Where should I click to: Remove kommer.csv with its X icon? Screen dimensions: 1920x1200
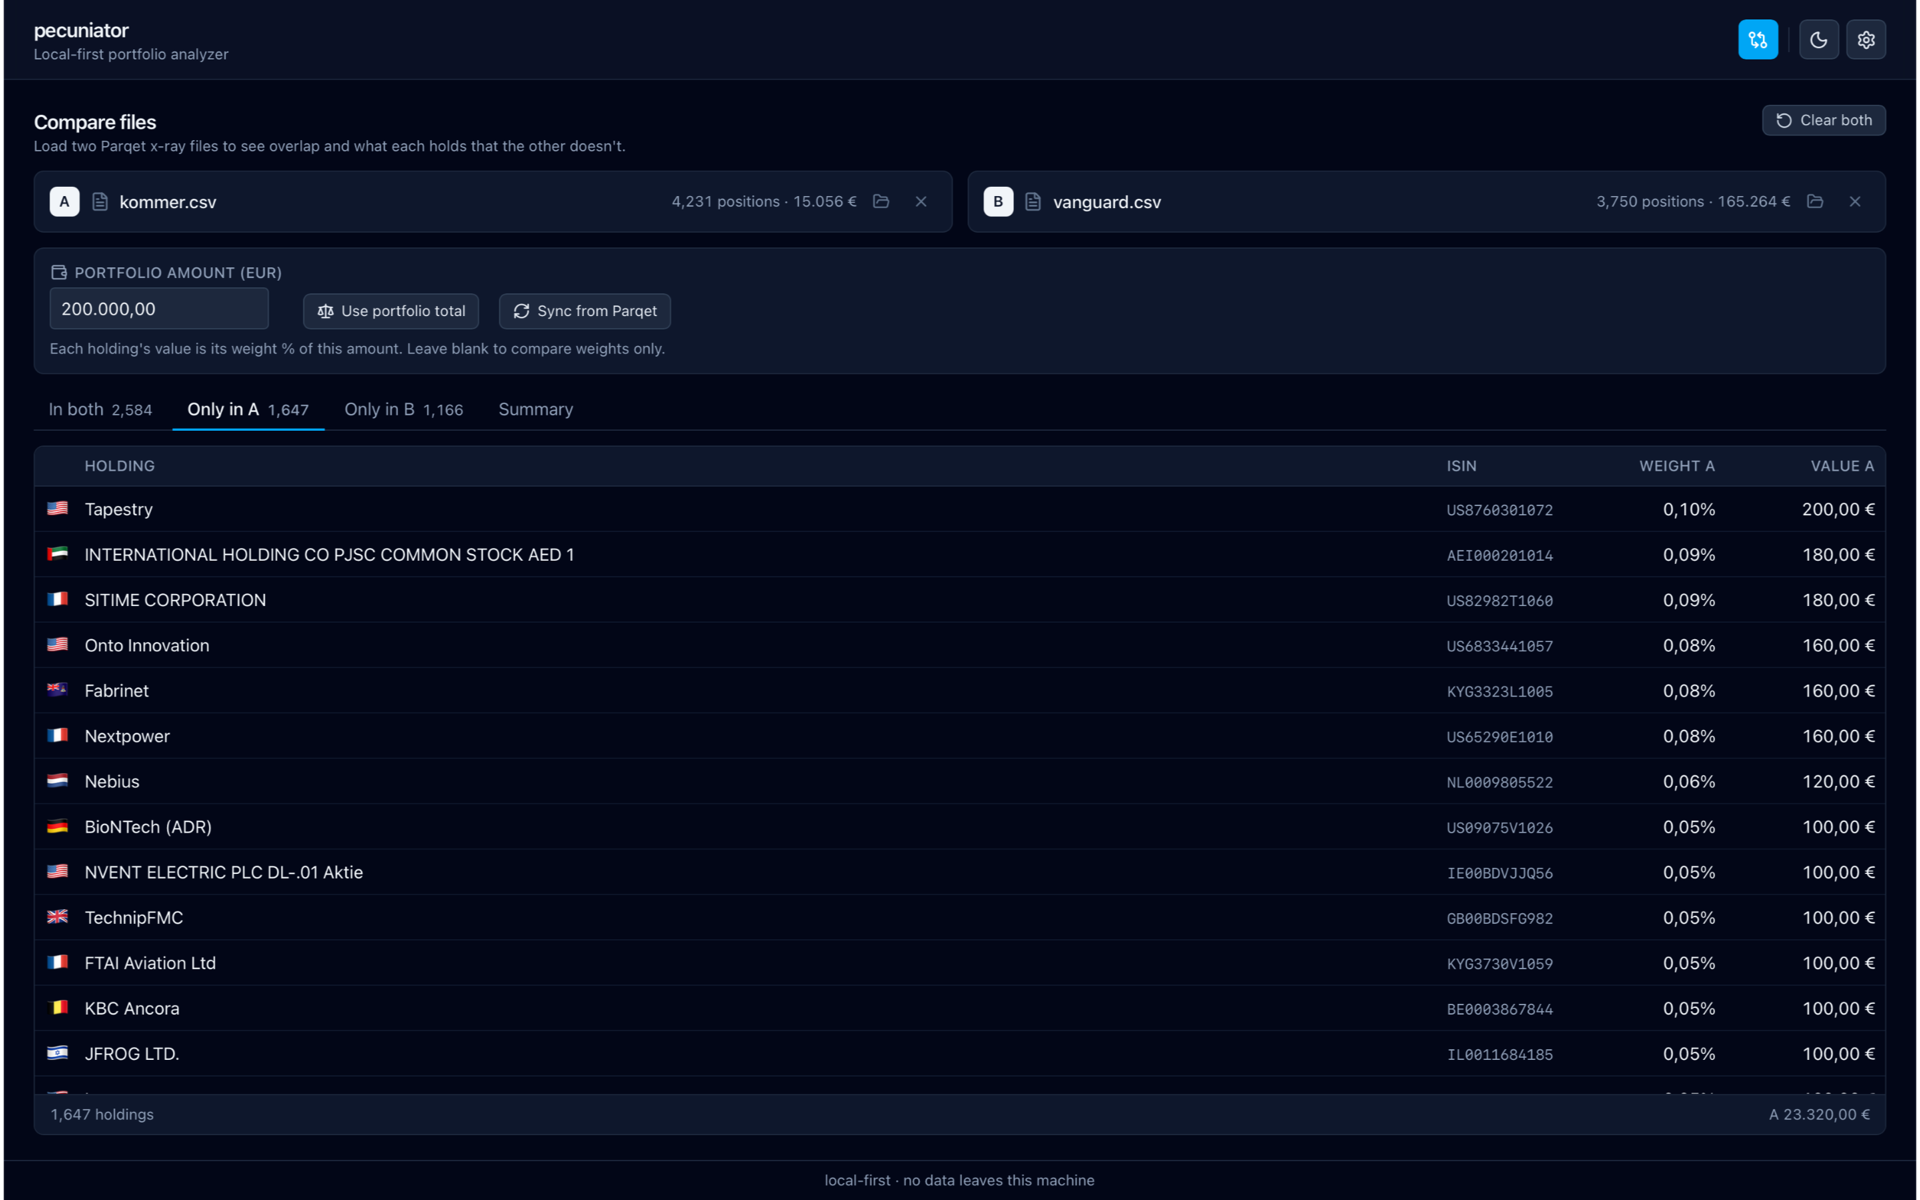coord(921,201)
